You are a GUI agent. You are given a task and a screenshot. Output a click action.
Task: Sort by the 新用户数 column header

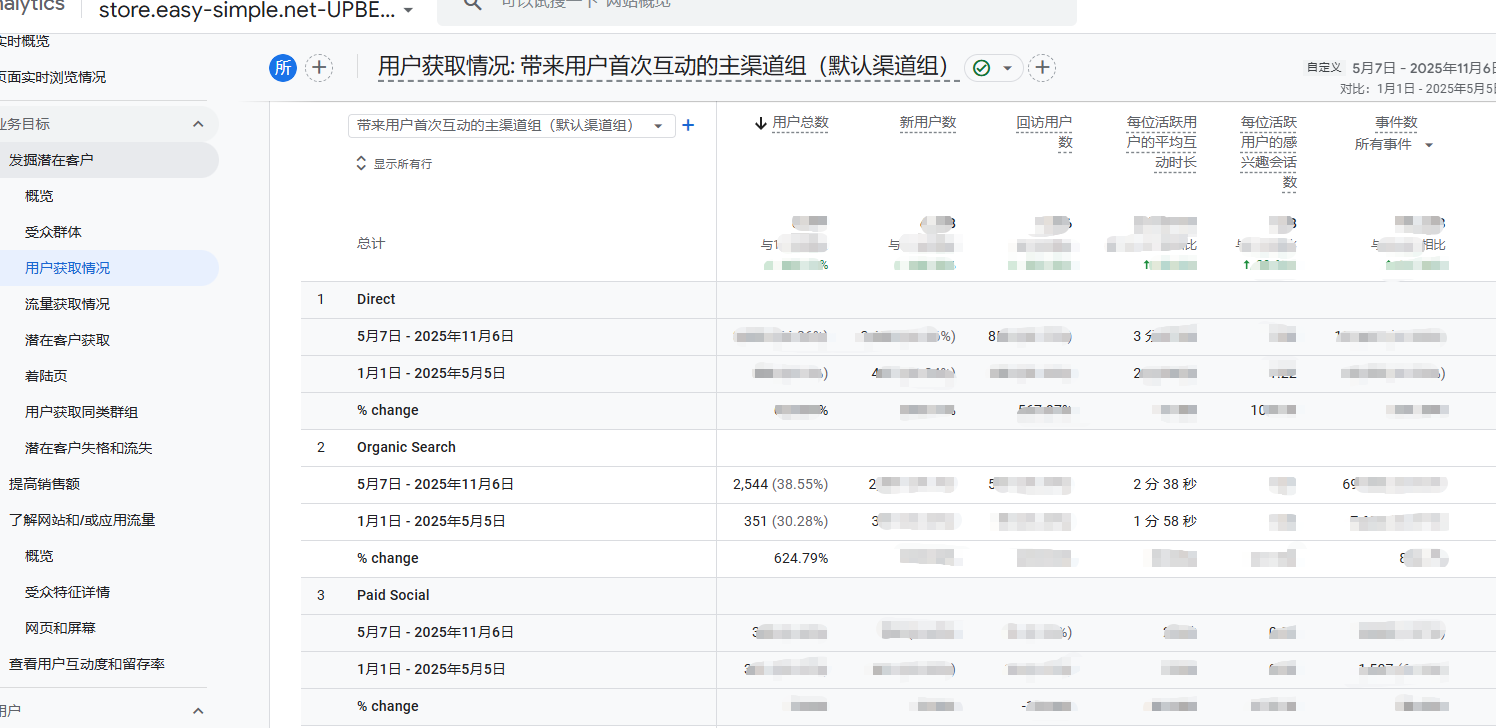pos(927,123)
